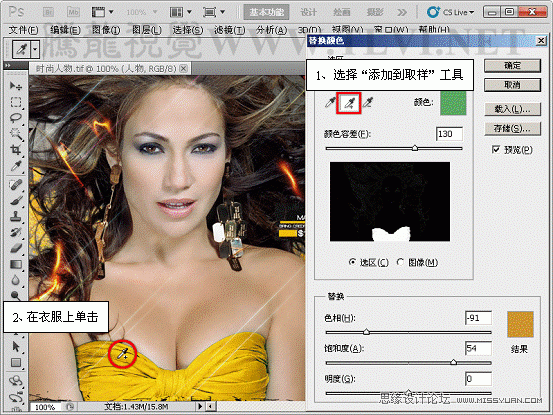Click the Saturation slider handle

[x=454, y=362]
